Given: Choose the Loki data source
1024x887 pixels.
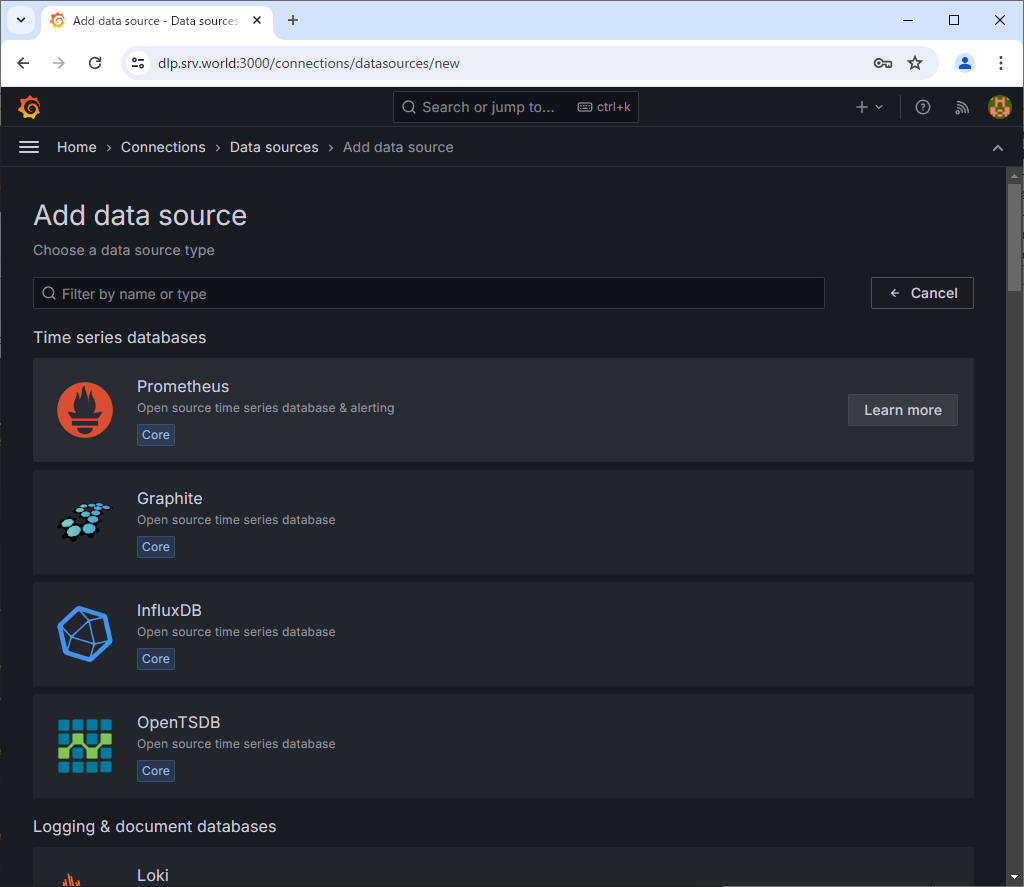Looking at the screenshot, I should pos(503,867).
